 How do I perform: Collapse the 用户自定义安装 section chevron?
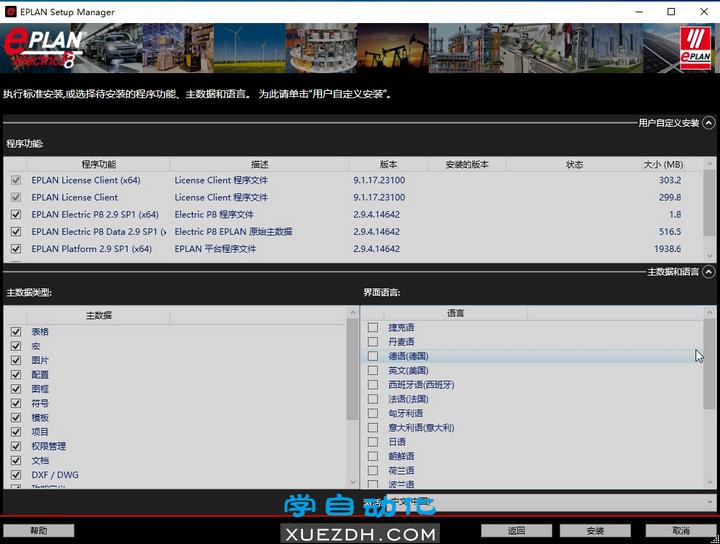709,123
